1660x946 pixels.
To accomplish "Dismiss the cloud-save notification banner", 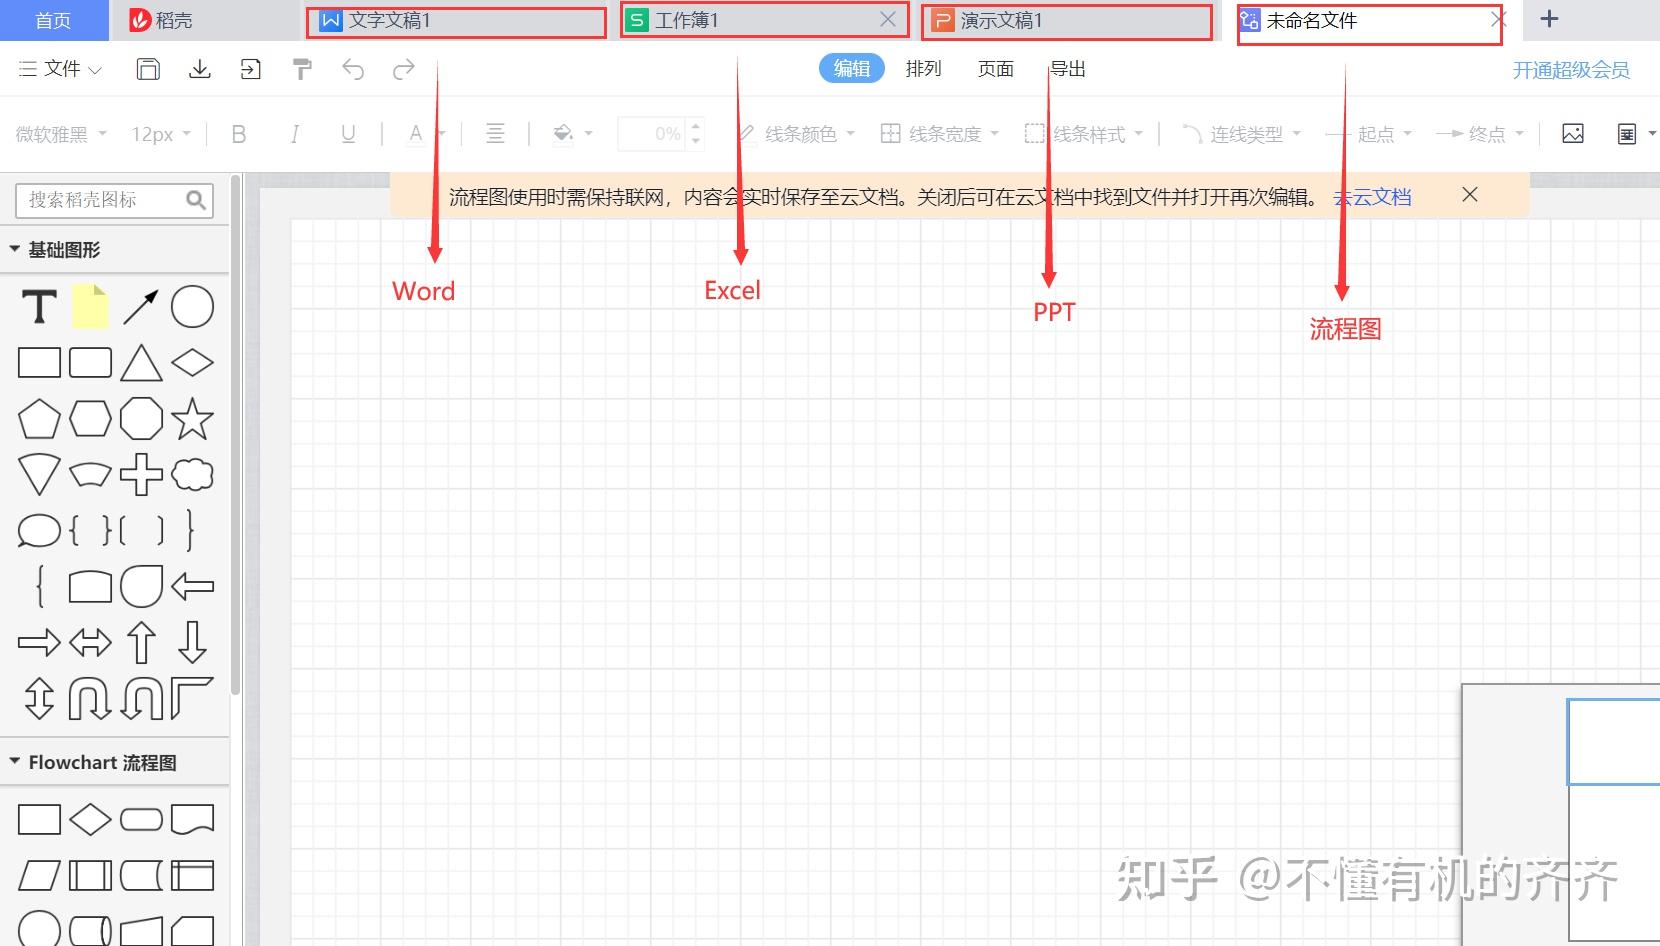I will (1470, 195).
